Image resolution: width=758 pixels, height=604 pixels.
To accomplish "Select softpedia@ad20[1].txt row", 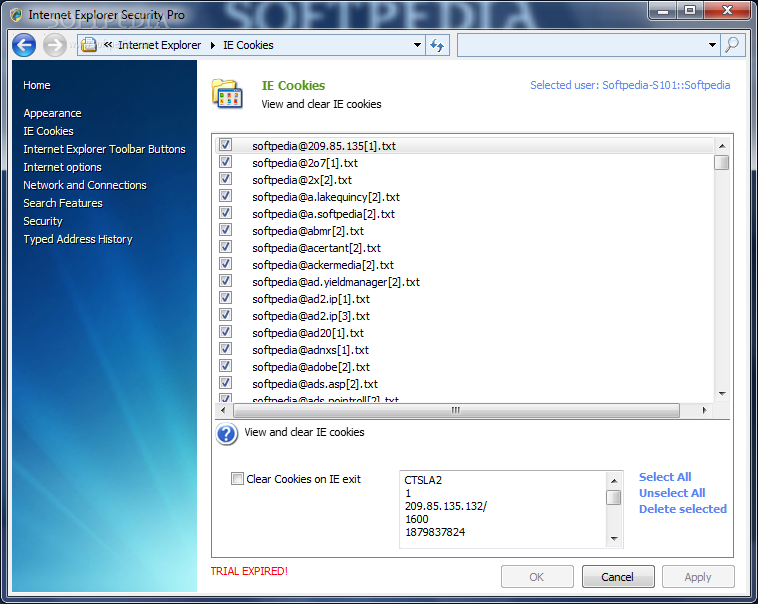I will click(464, 333).
